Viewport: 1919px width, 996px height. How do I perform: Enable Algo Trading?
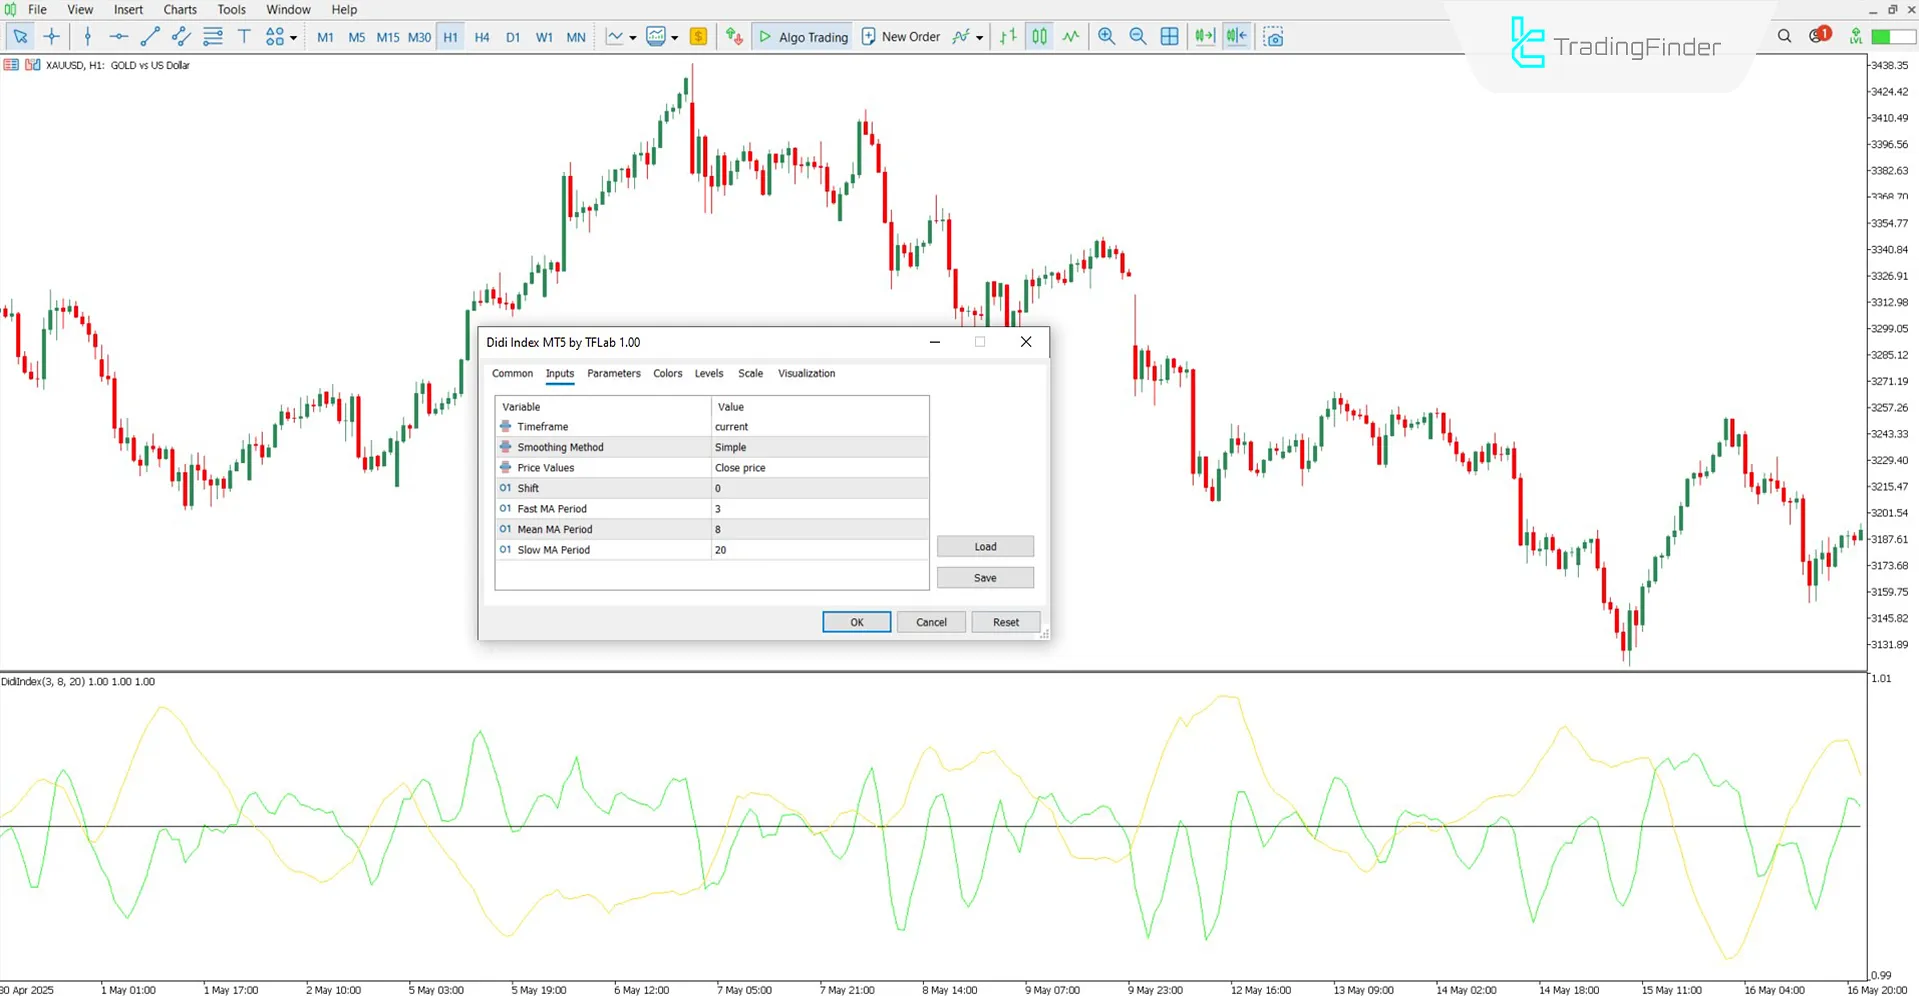[802, 36]
